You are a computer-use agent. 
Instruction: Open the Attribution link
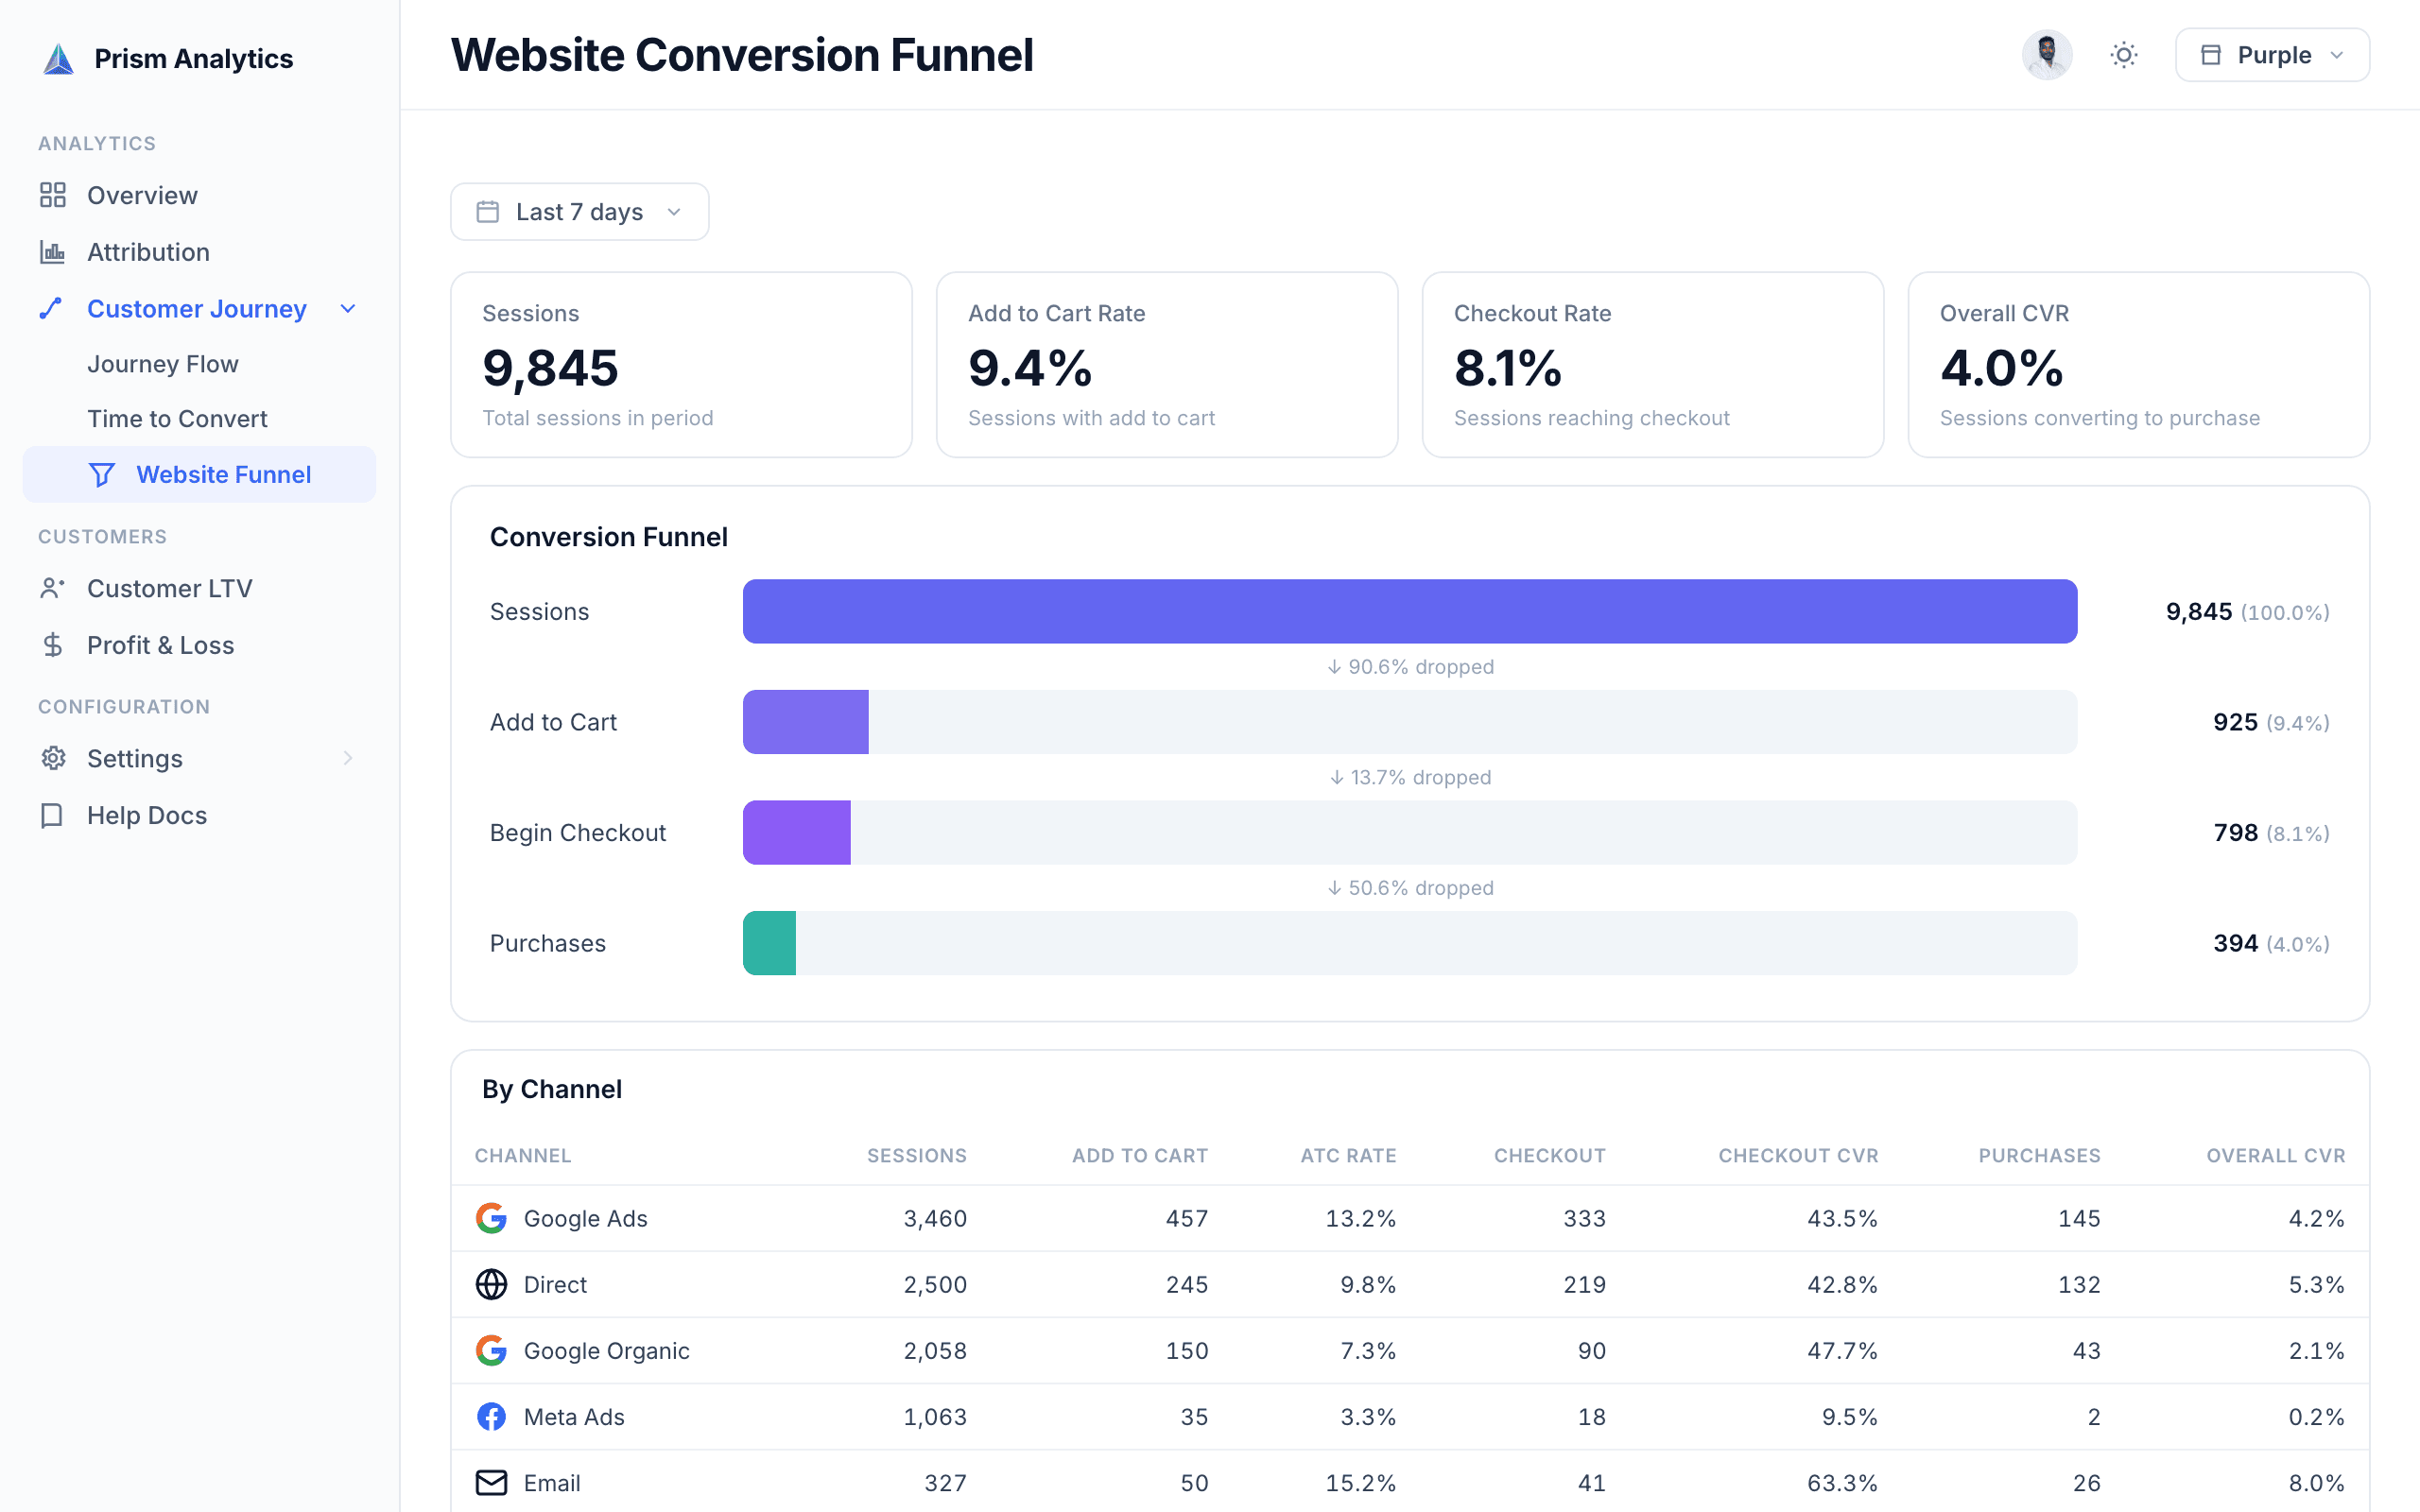[x=148, y=252]
